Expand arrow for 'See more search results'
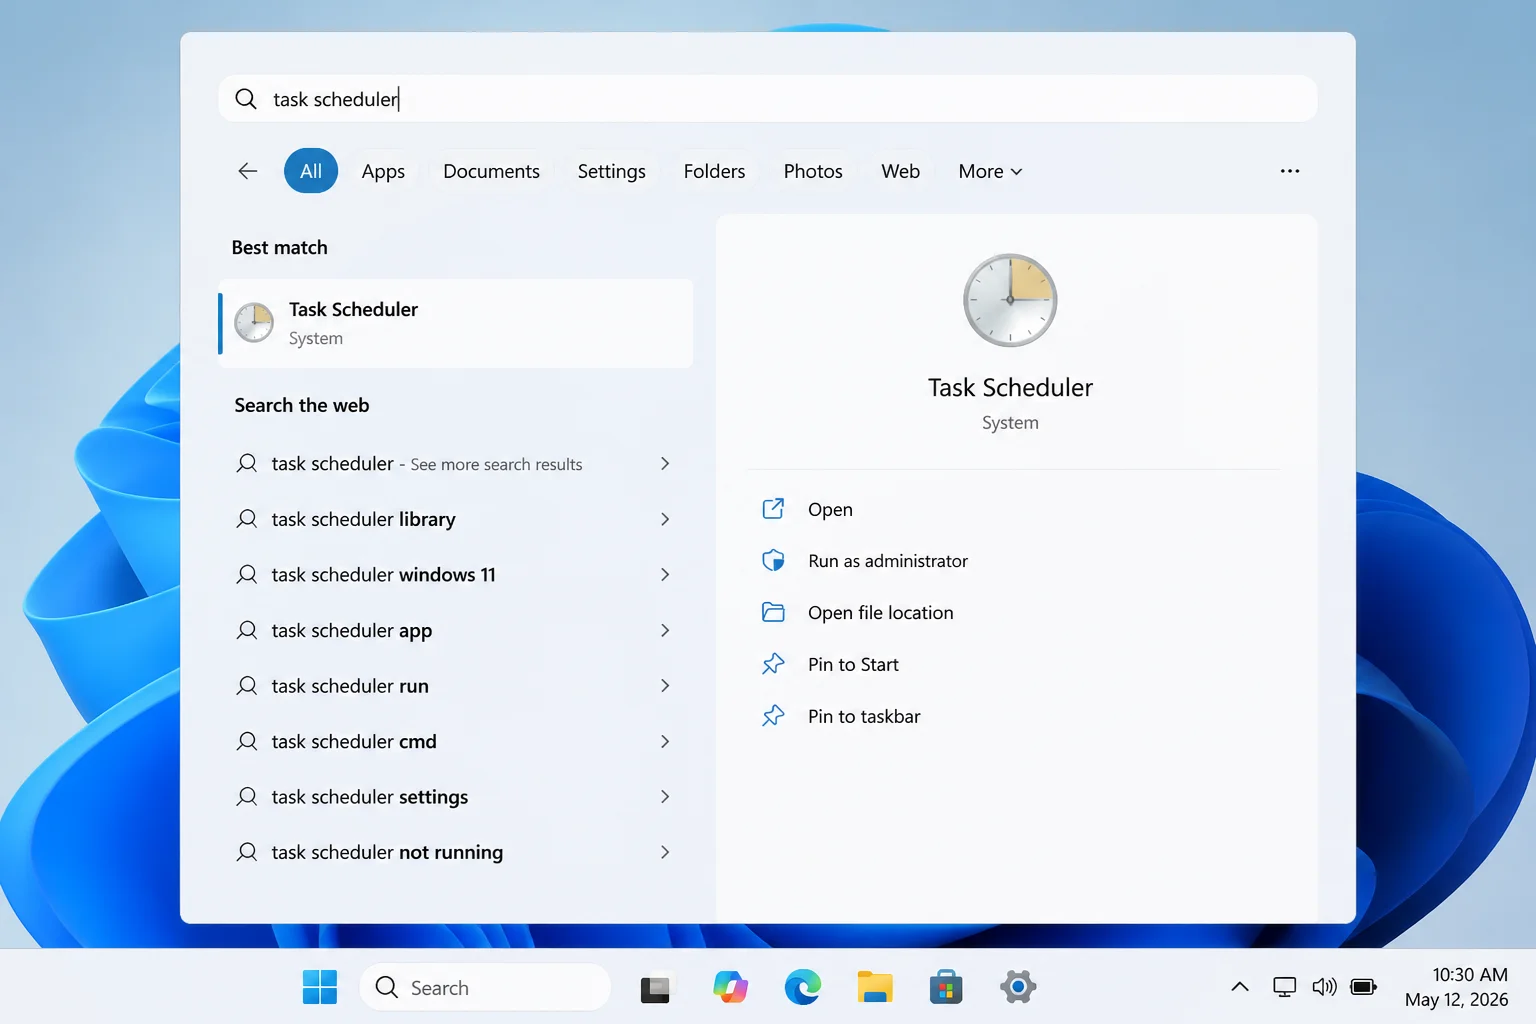Screen dimensions: 1536x1024 click(x=665, y=463)
